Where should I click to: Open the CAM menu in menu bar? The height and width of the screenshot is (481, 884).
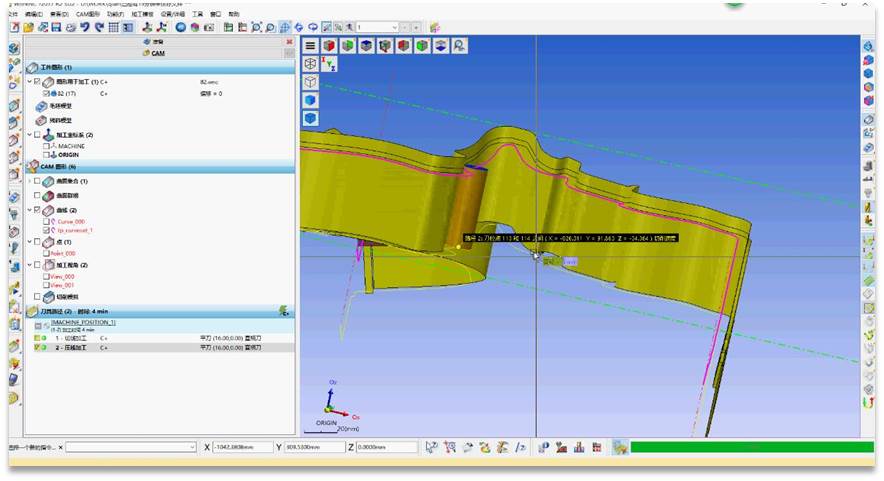87,14
